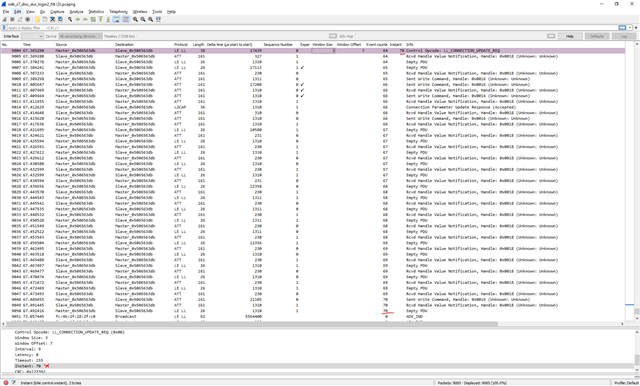
Task: Open the capture options dialog
Action: (x=27, y=19)
